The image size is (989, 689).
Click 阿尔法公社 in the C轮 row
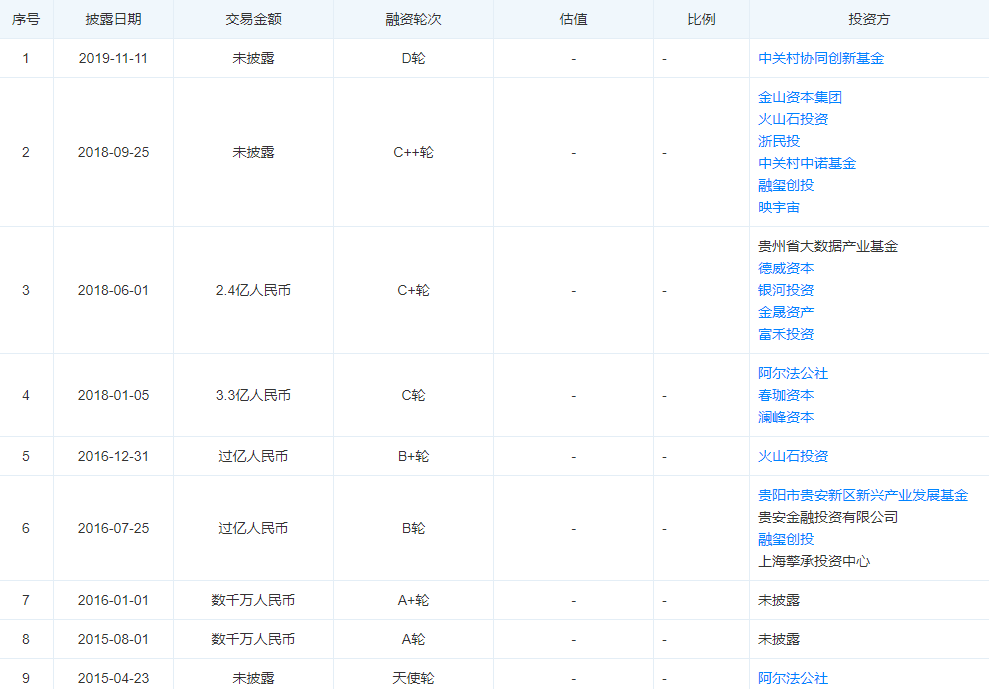[x=793, y=374]
